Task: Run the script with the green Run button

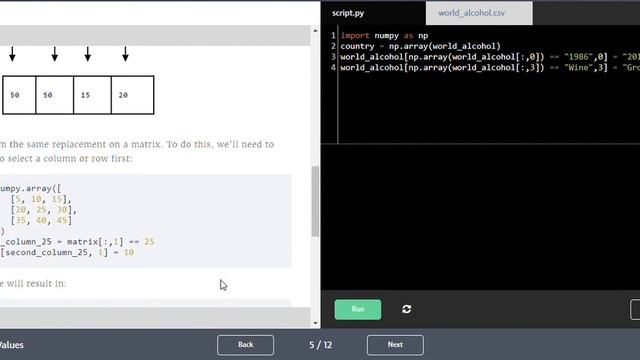Action: (x=358, y=309)
